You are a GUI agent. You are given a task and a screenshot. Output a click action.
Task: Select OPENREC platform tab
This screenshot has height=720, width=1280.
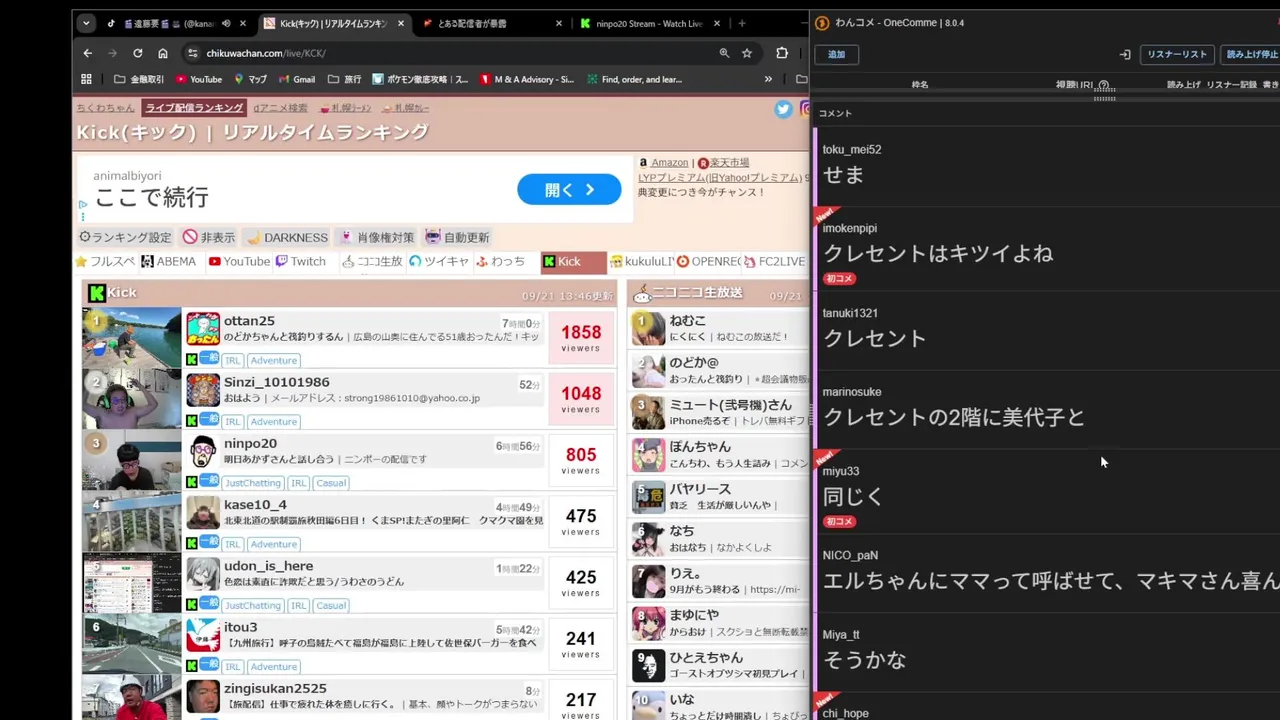709,261
